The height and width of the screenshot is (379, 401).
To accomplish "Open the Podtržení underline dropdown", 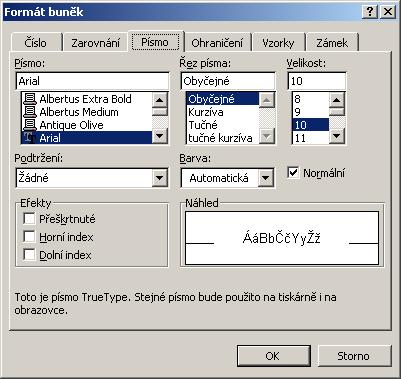I will [x=160, y=178].
